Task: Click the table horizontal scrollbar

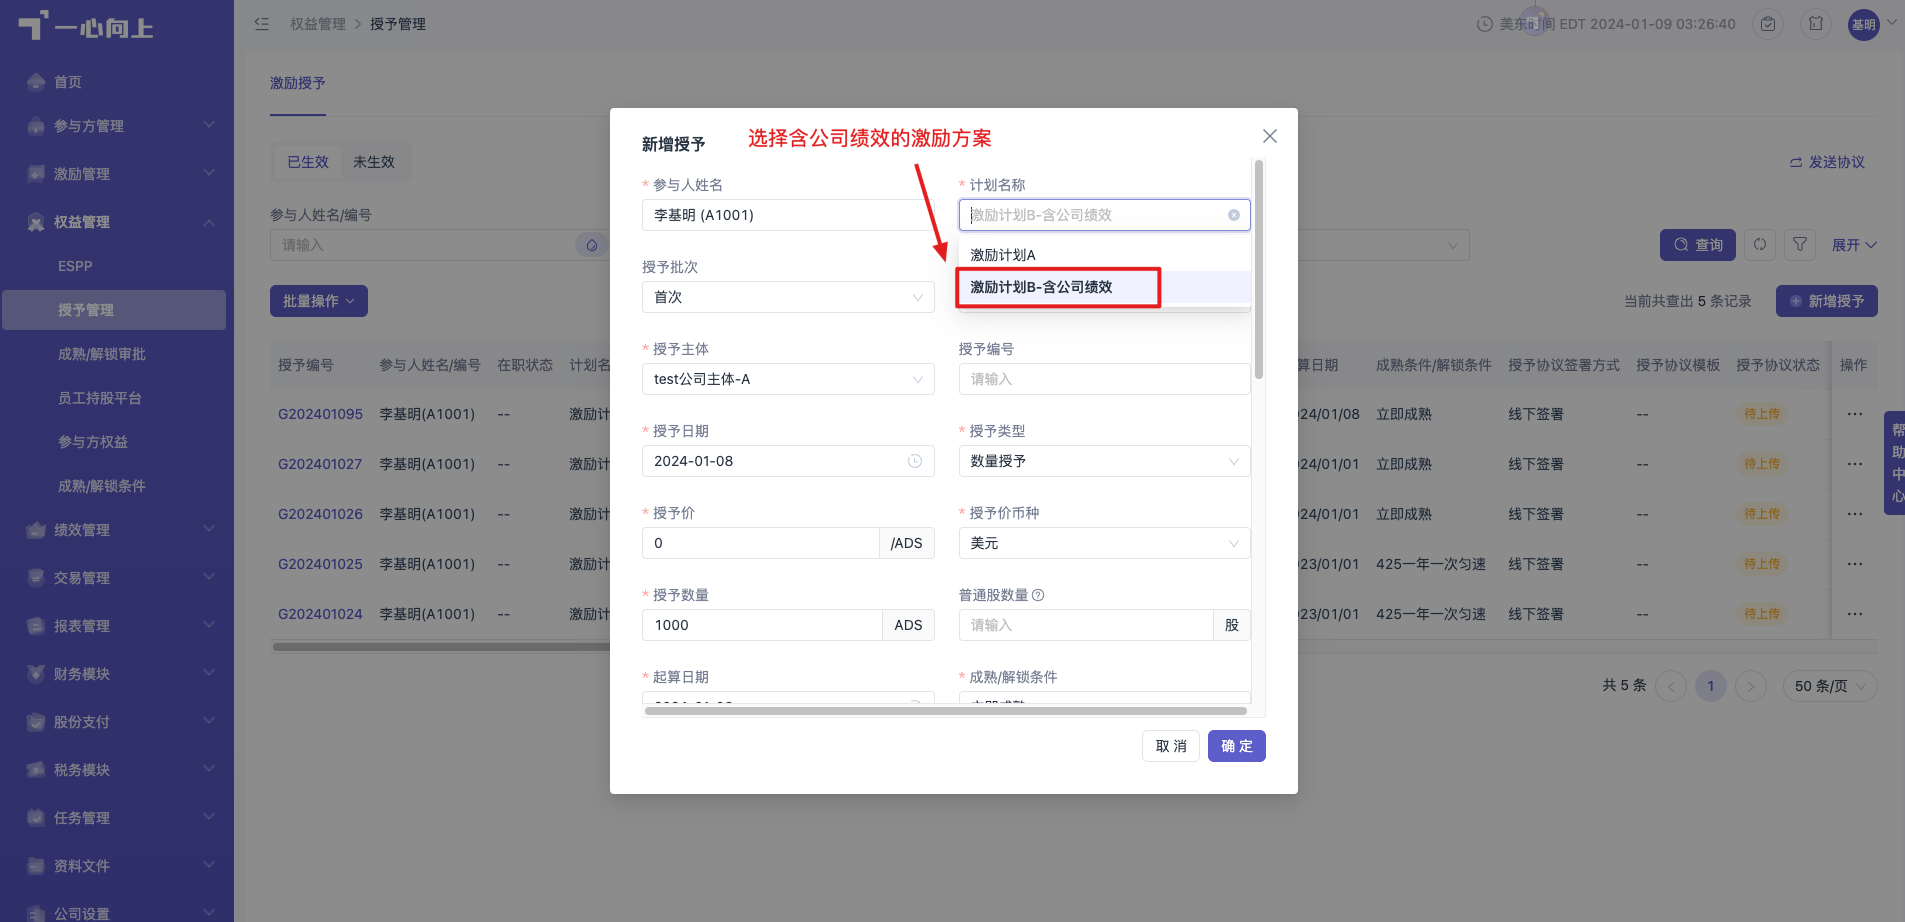Action: 441,647
